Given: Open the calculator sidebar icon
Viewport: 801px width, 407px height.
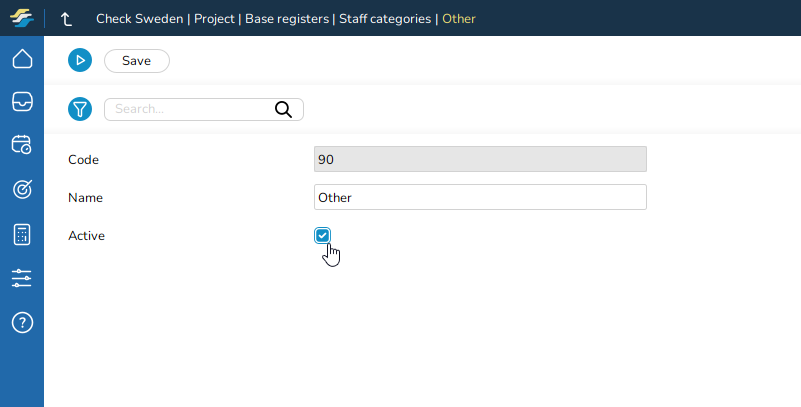Looking at the screenshot, I should (x=22, y=234).
